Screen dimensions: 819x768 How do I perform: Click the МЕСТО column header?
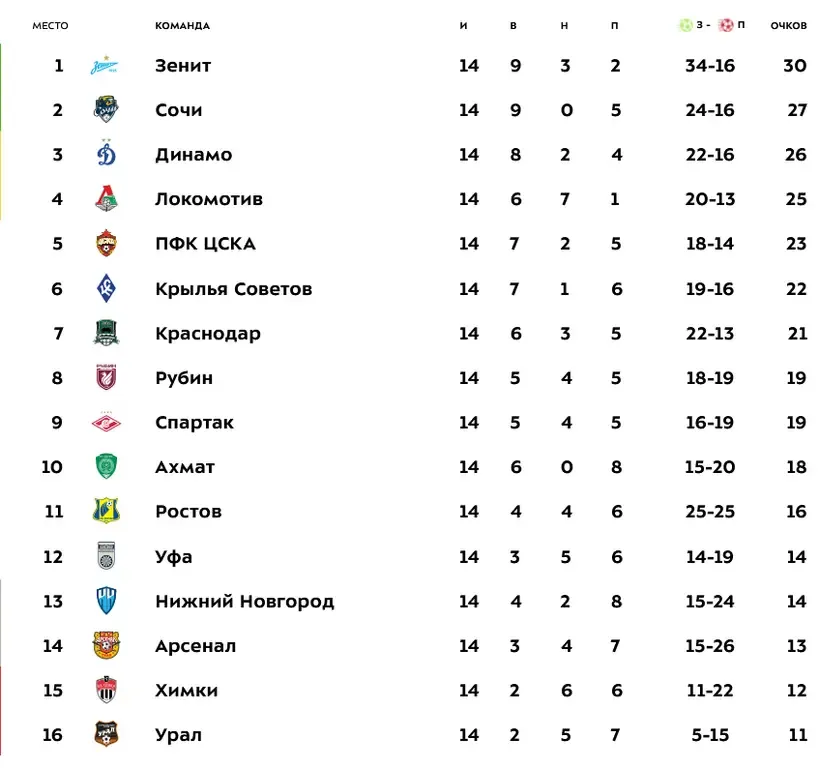click(50, 25)
